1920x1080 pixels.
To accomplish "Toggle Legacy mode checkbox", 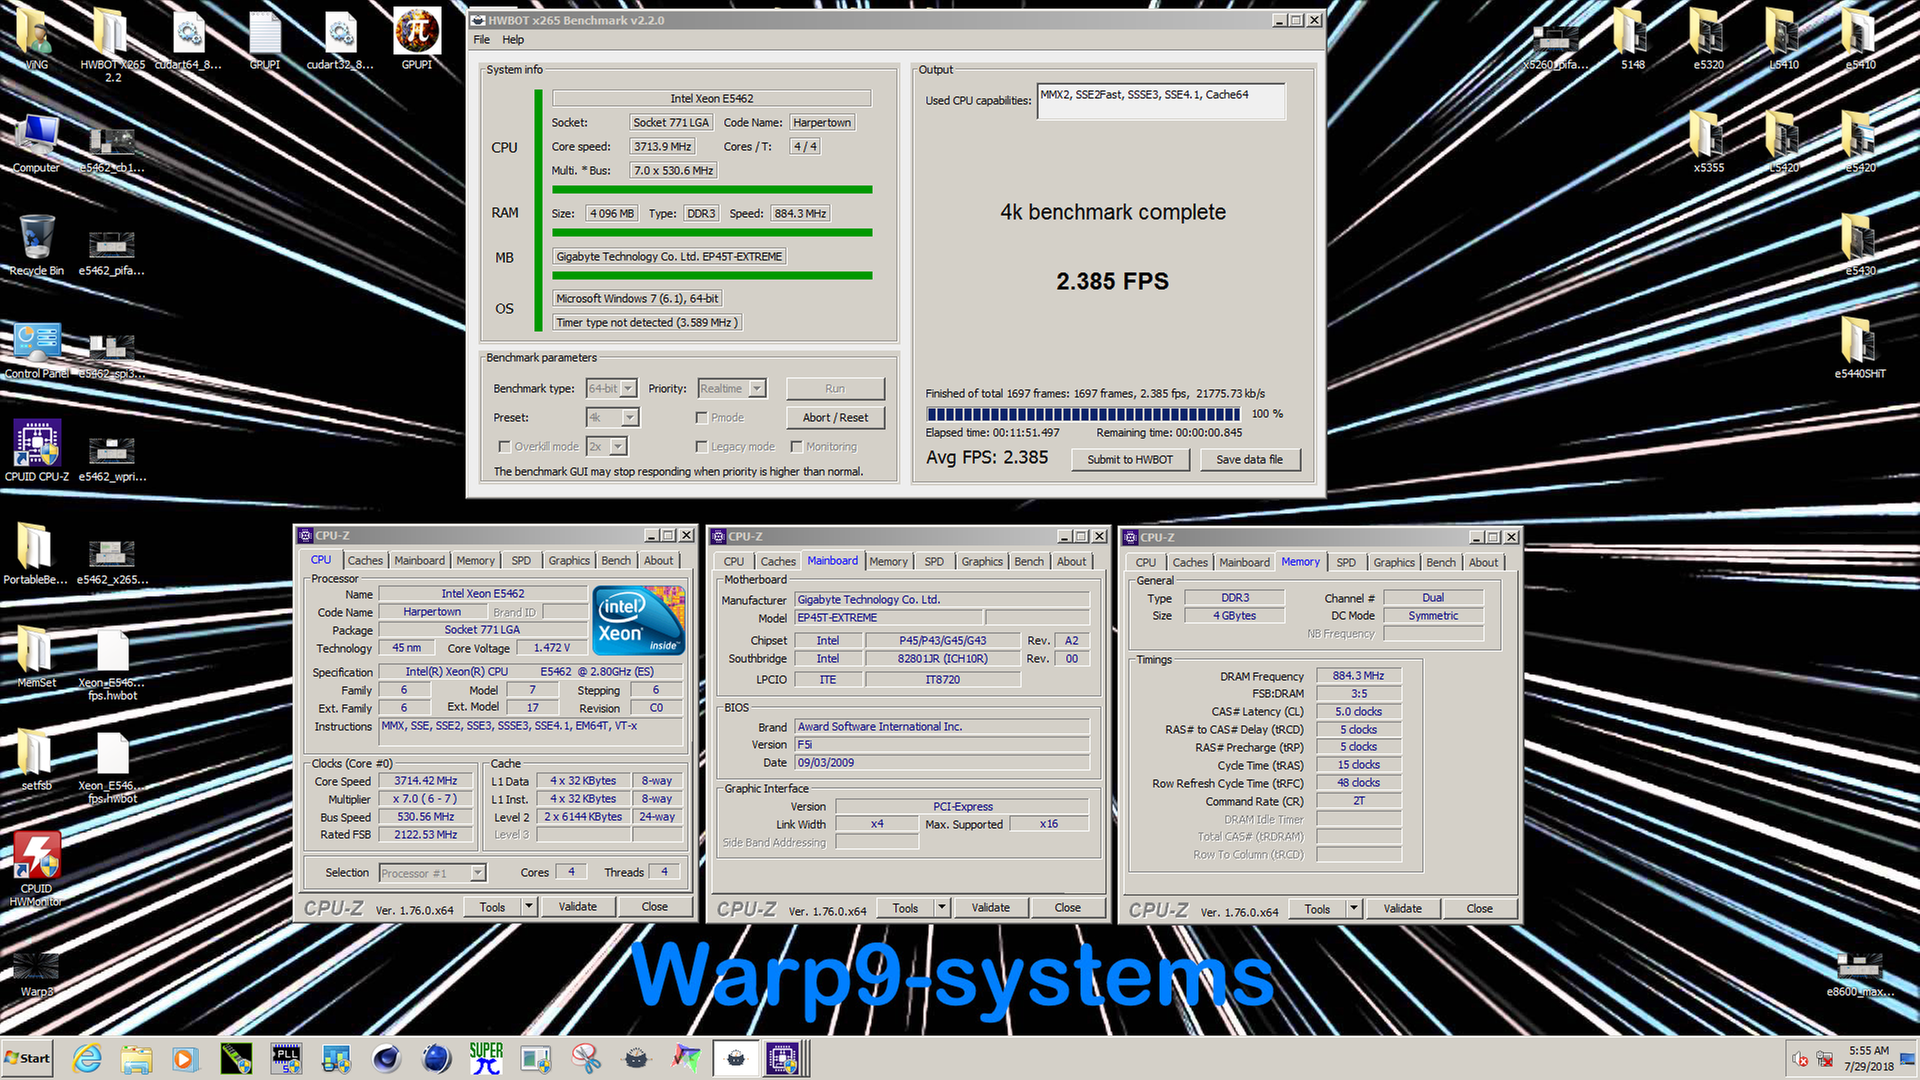I will click(x=701, y=447).
